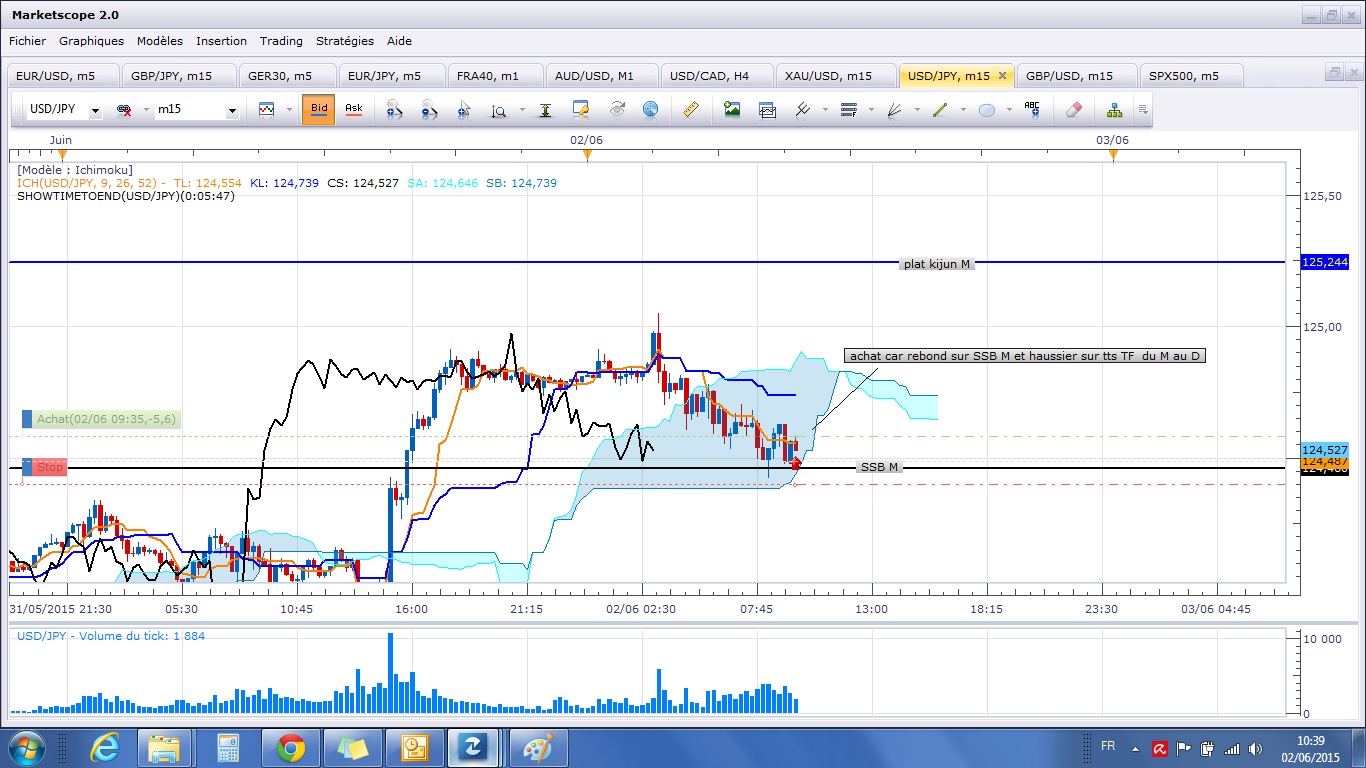Open the chart type dropdown arrow

tap(289, 110)
